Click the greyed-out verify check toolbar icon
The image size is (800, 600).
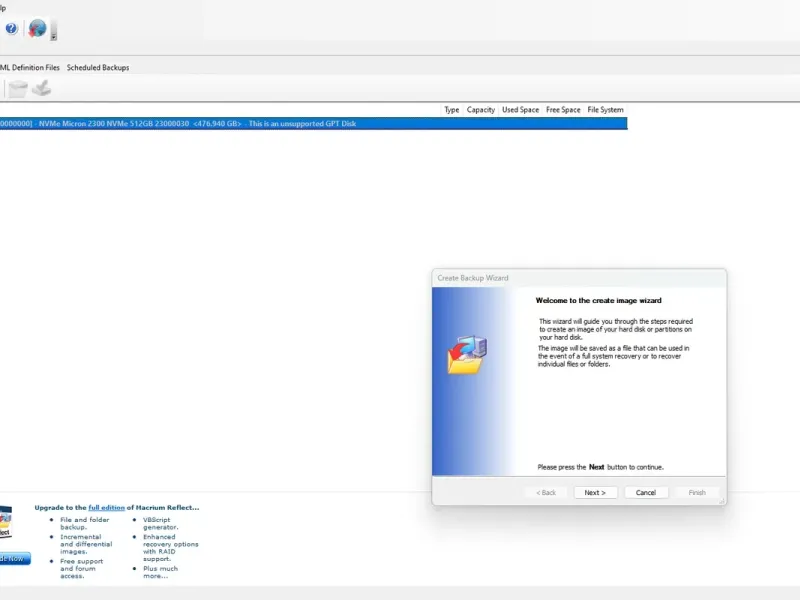coord(42,88)
